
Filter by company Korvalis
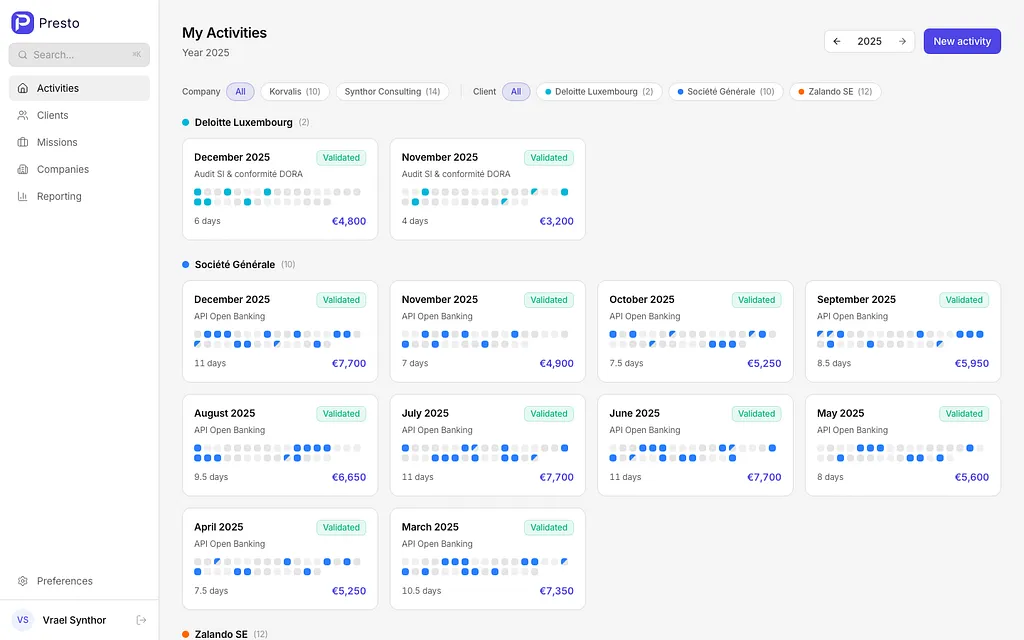pyautogui.click(x=295, y=91)
